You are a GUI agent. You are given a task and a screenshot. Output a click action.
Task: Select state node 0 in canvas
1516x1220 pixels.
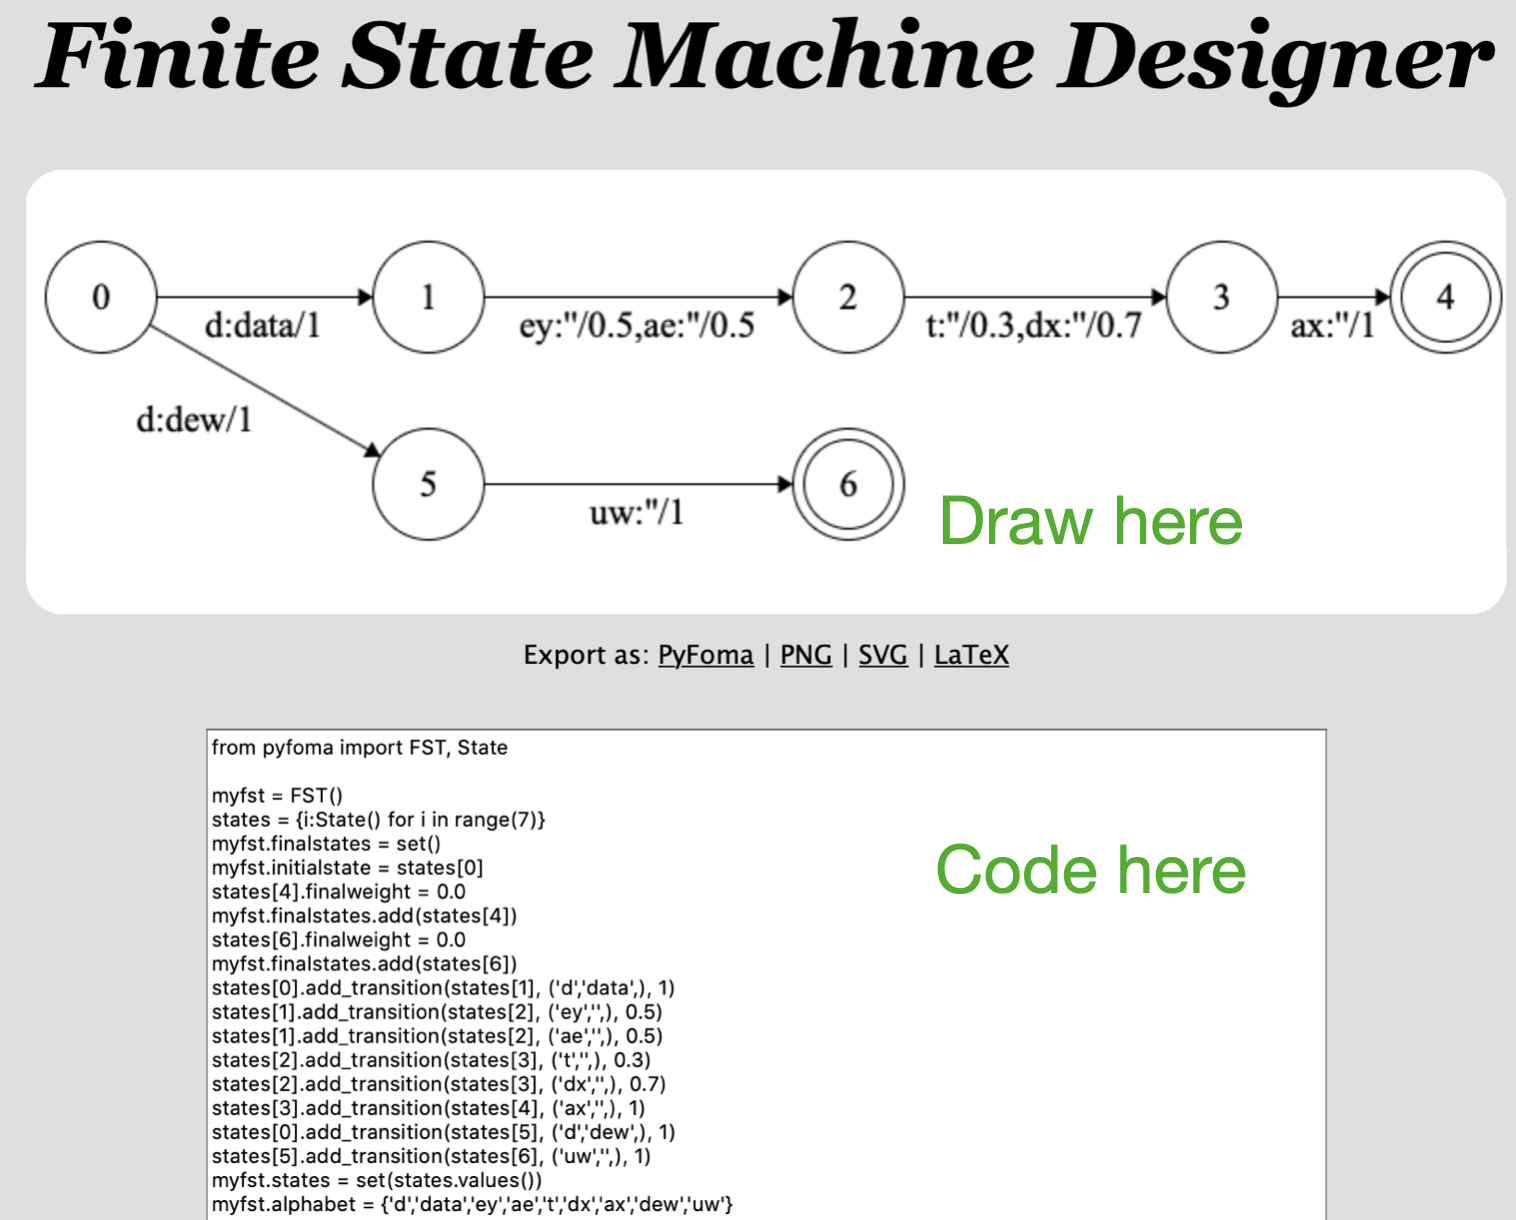point(101,297)
